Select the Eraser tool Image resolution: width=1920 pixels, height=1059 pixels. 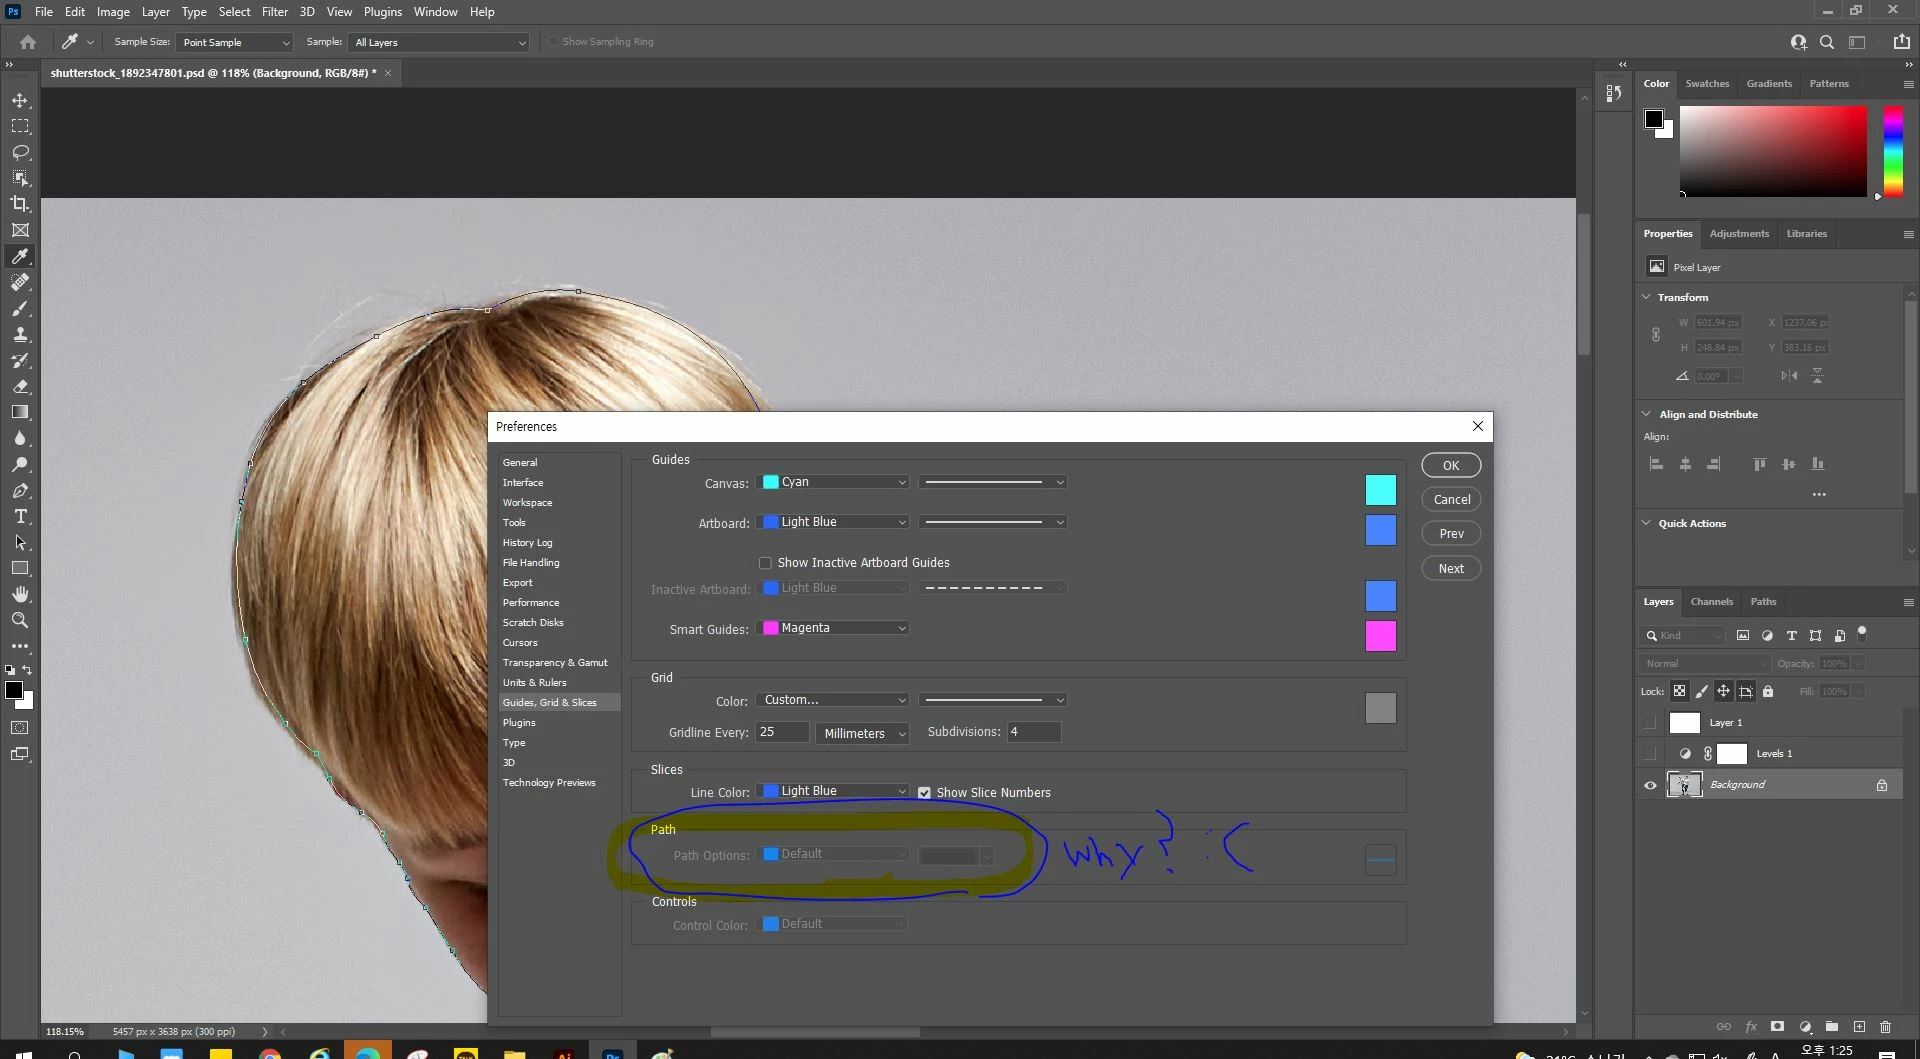point(20,386)
